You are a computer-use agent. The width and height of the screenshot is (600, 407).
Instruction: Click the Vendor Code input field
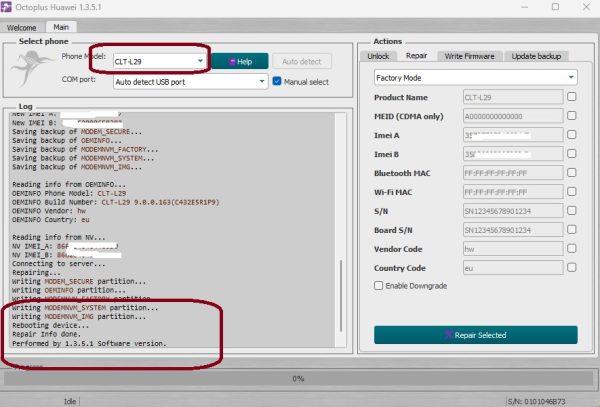tap(513, 249)
